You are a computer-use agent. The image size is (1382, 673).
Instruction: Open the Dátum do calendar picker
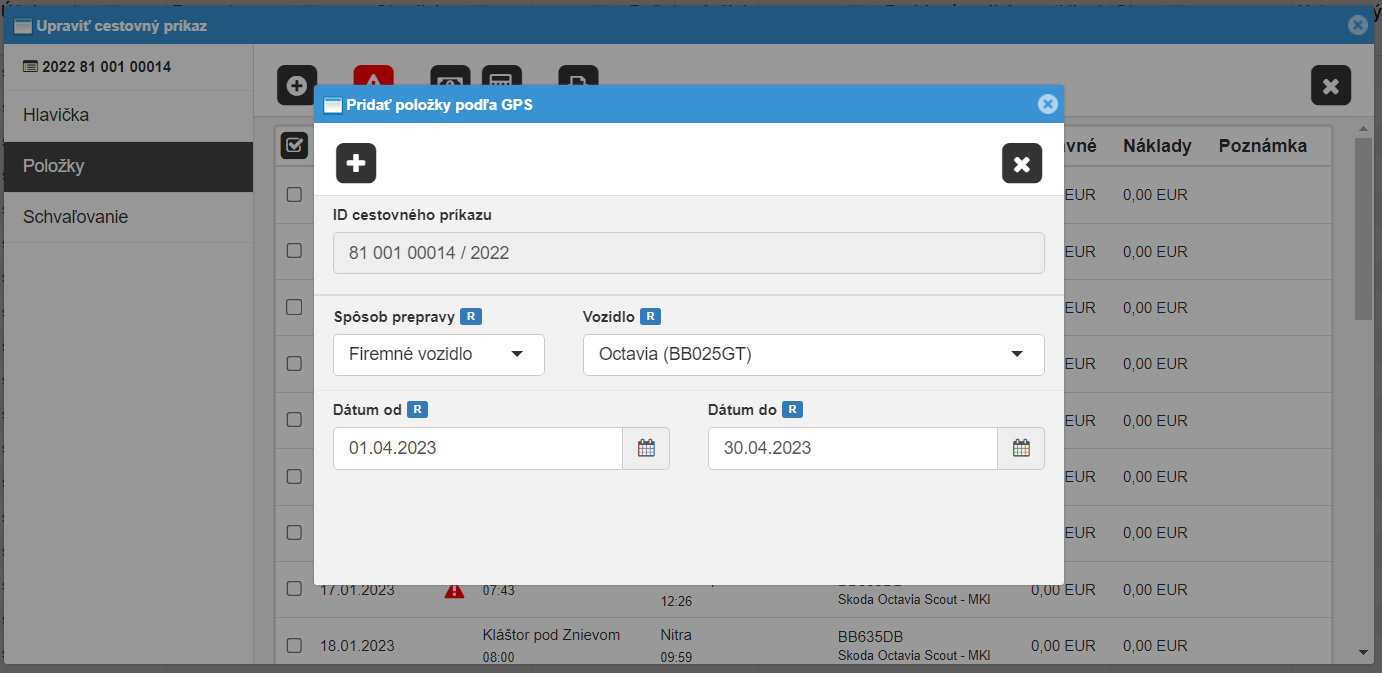click(x=1021, y=448)
